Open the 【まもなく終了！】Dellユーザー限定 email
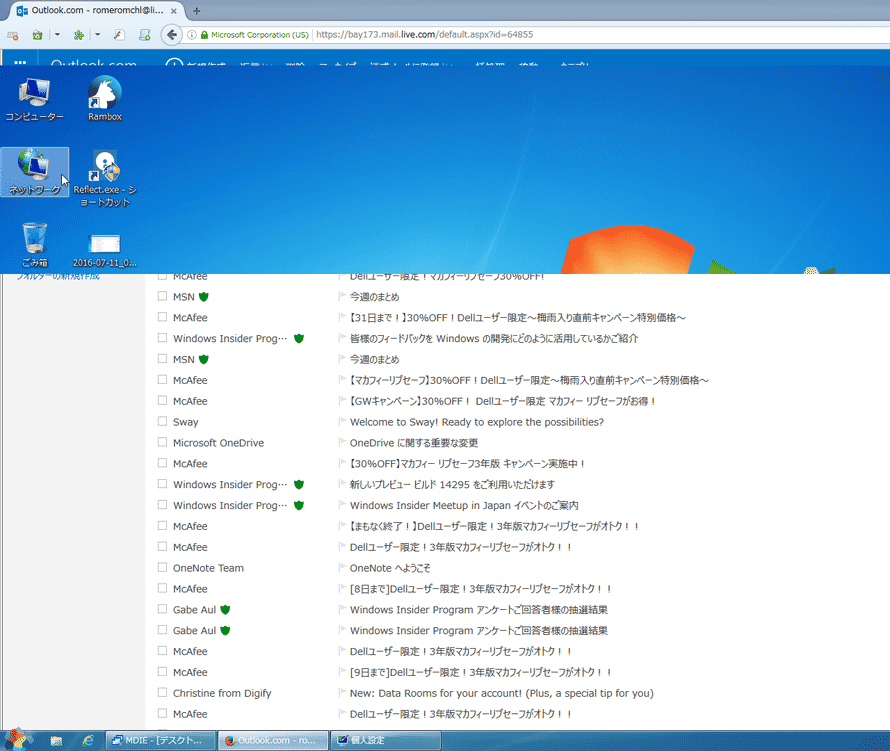The height and width of the screenshot is (751, 890). 494,526
